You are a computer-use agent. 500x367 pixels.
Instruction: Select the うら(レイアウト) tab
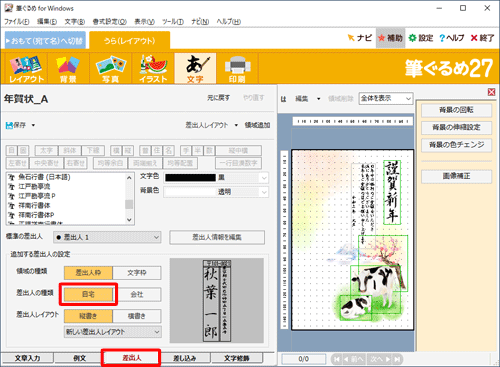(130, 41)
